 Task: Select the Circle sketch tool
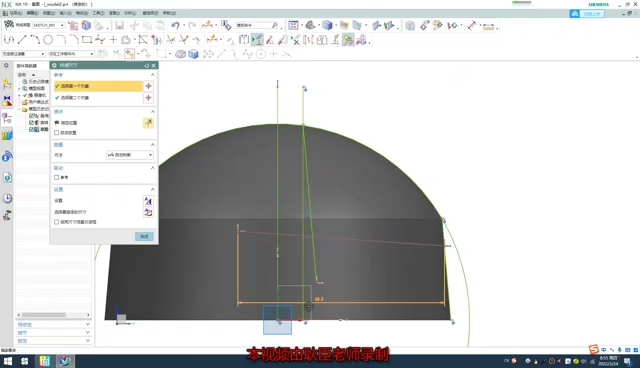coord(48,40)
